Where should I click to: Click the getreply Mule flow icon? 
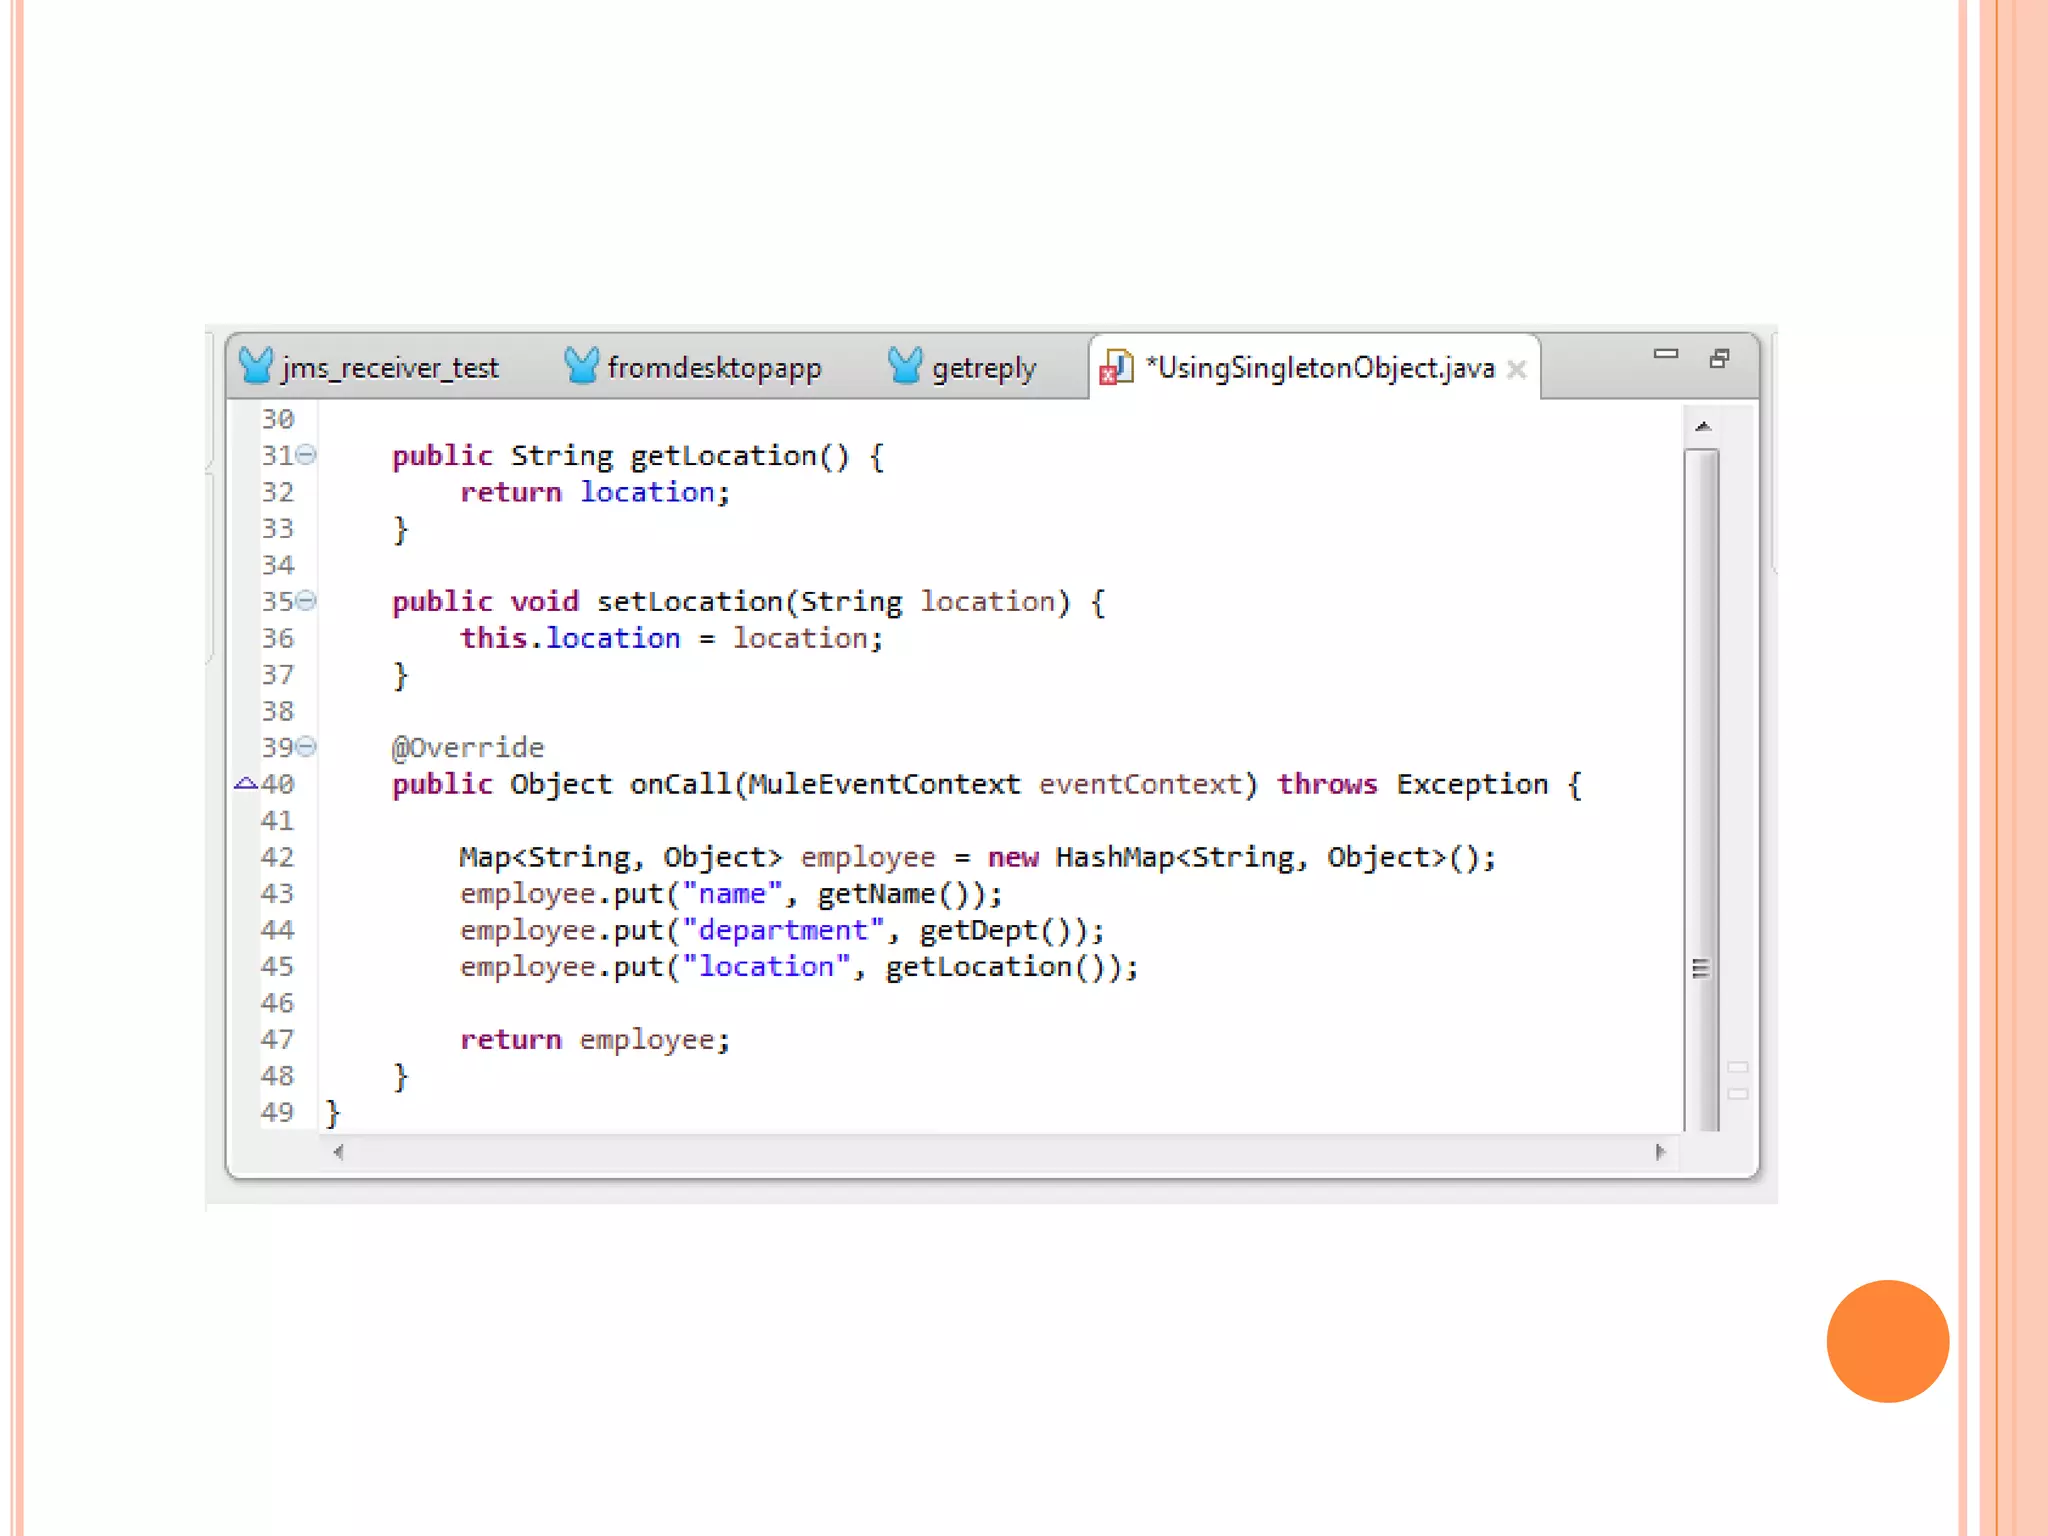tap(905, 366)
